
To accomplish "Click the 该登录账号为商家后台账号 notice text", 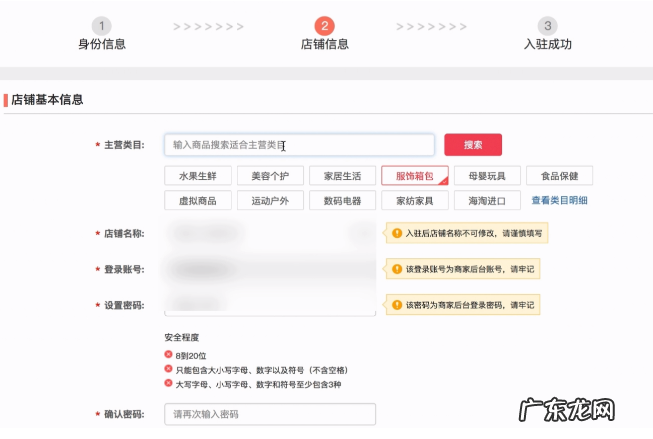I will click(470, 269).
